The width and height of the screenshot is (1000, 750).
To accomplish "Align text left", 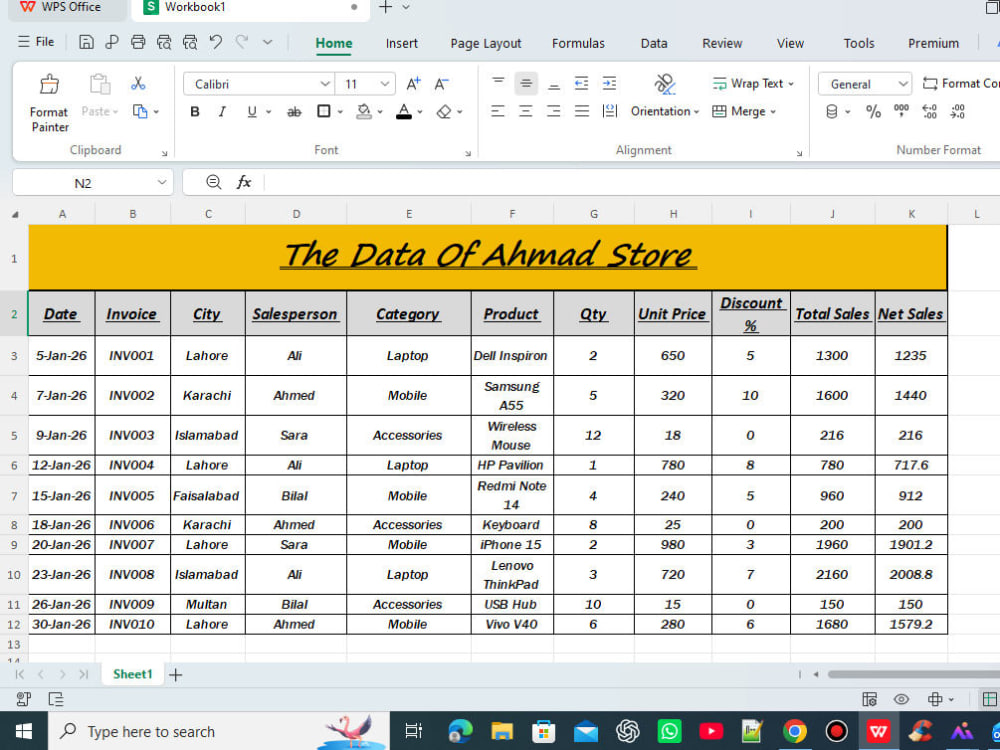I will click(498, 112).
